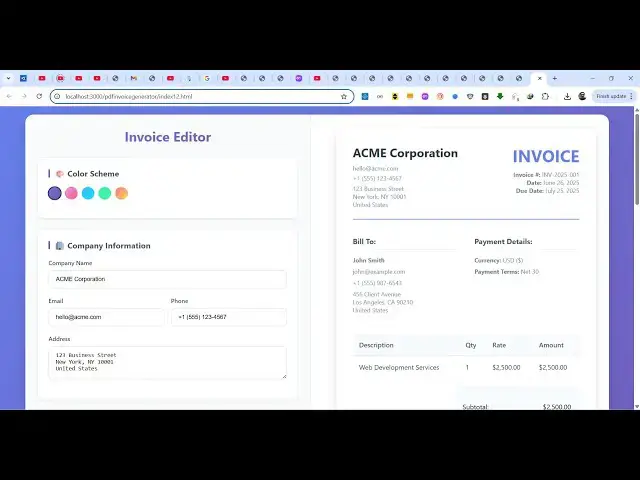Open the purple rounded extension in toolbar
640x480 pixels.
[x=425, y=96]
